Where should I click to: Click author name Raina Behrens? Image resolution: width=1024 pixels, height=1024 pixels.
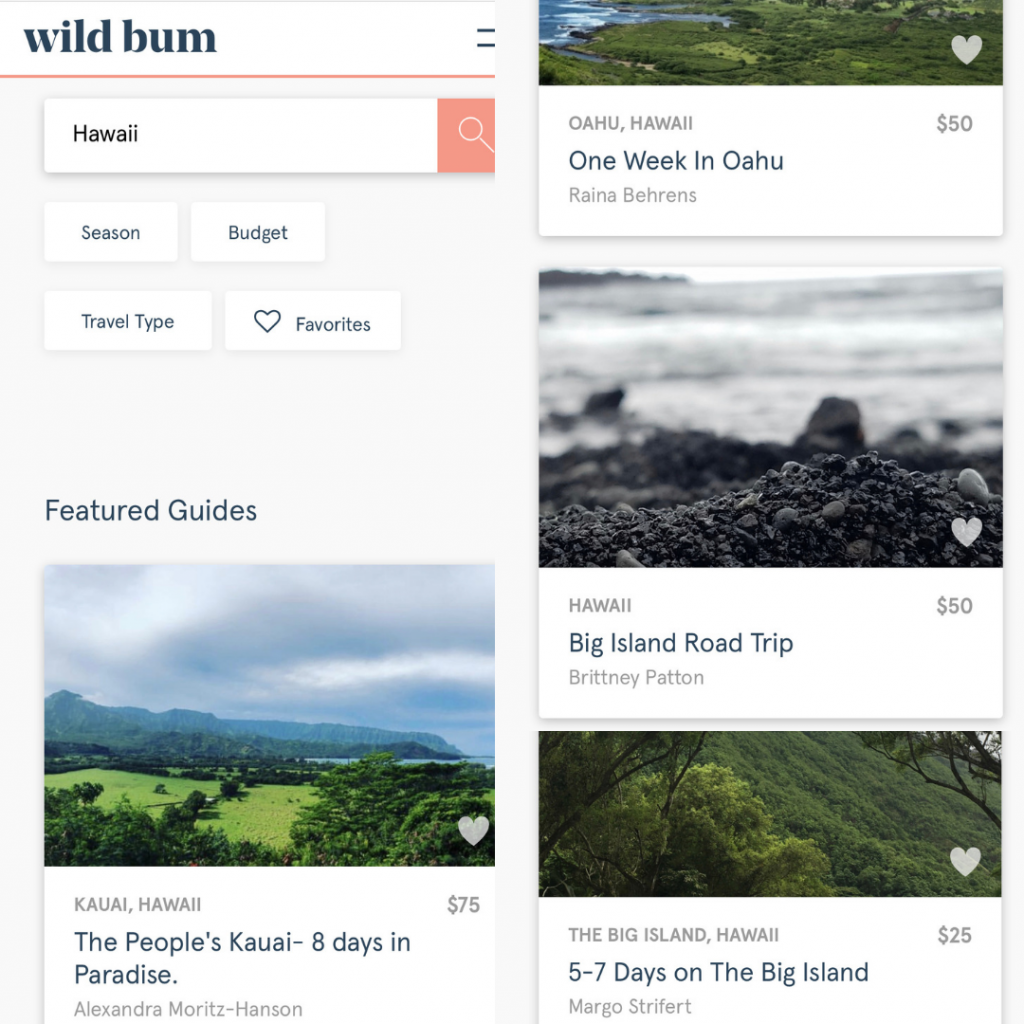pos(632,195)
